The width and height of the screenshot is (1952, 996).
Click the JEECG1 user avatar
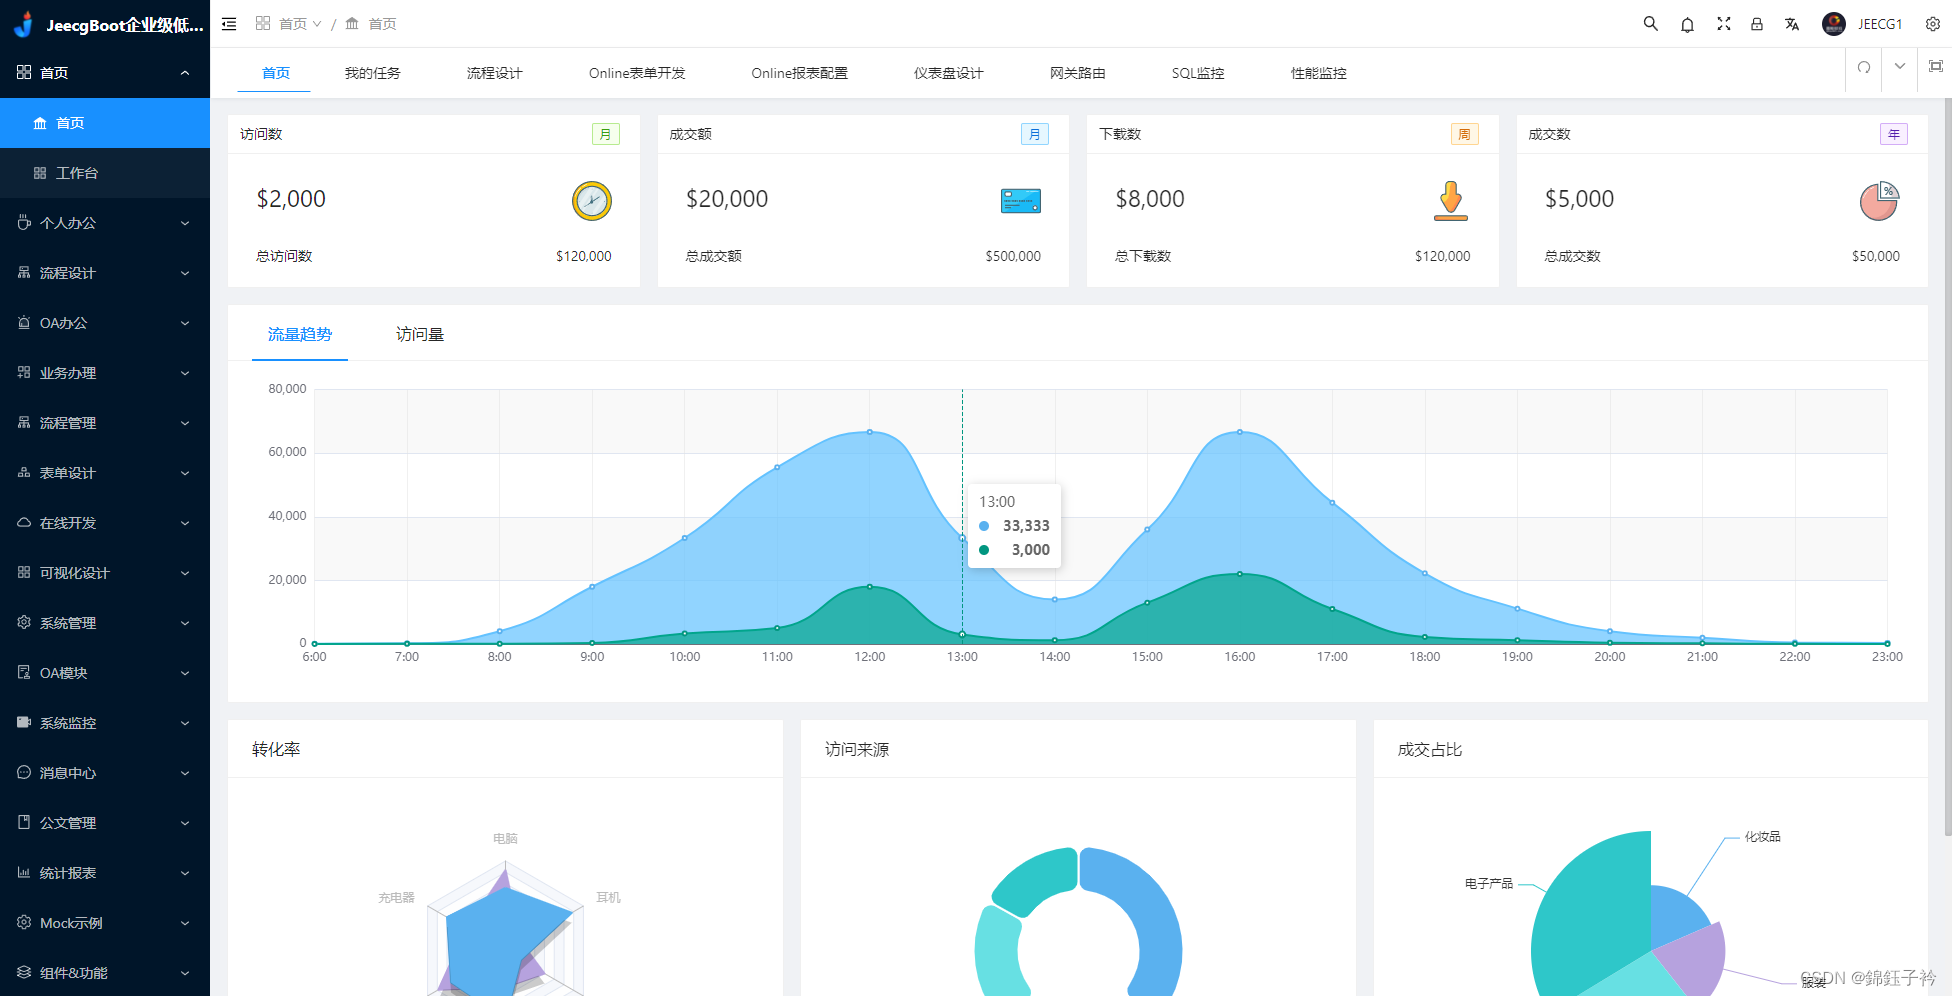[1834, 24]
